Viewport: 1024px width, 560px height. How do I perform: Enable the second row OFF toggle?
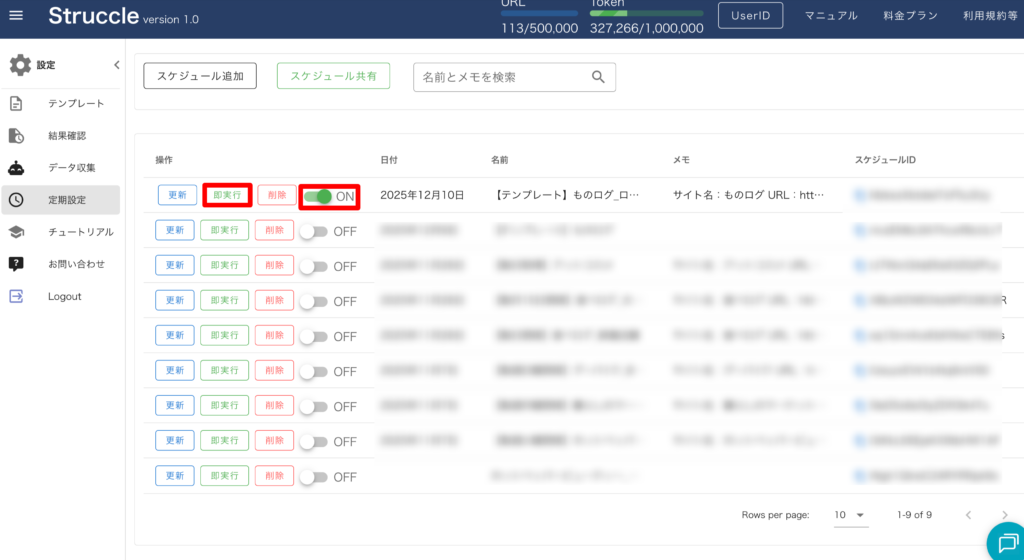coord(314,231)
